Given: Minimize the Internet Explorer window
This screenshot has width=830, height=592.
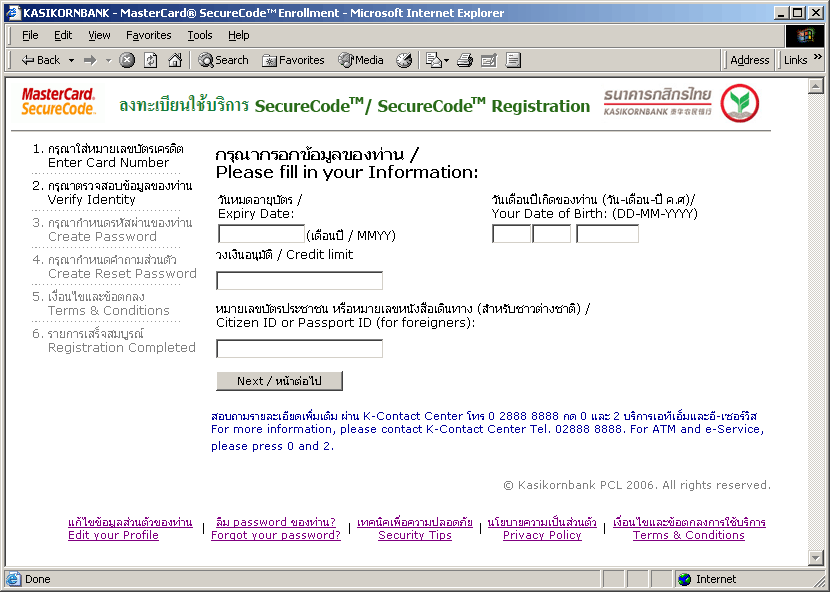Looking at the screenshot, I should point(781,13).
